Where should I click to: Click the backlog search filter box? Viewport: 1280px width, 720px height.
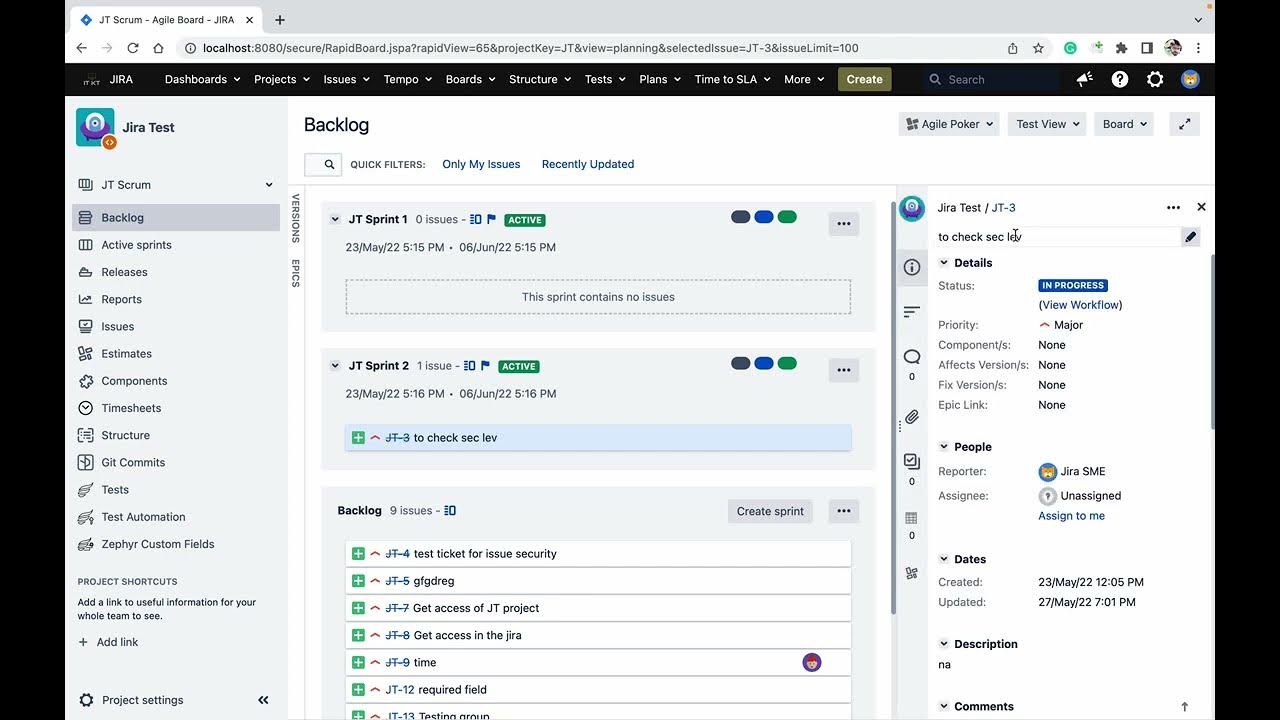point(323,164)
